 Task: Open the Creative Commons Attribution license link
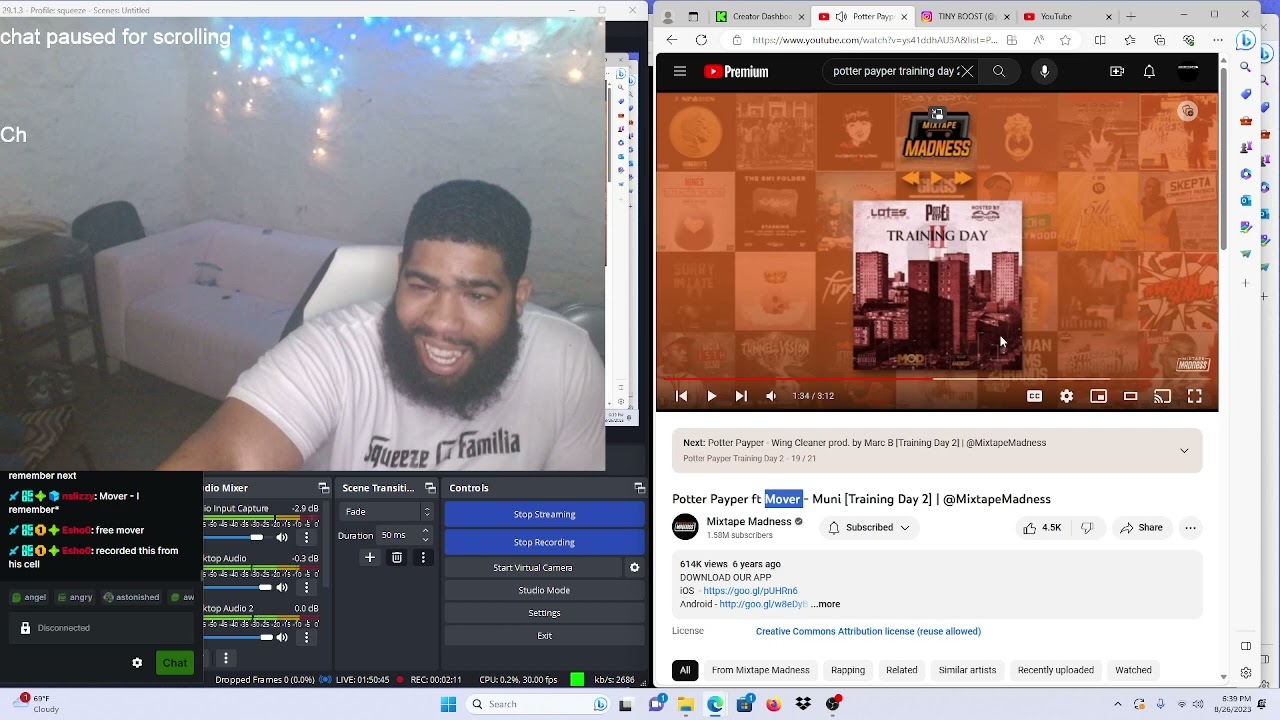(868, 631)
